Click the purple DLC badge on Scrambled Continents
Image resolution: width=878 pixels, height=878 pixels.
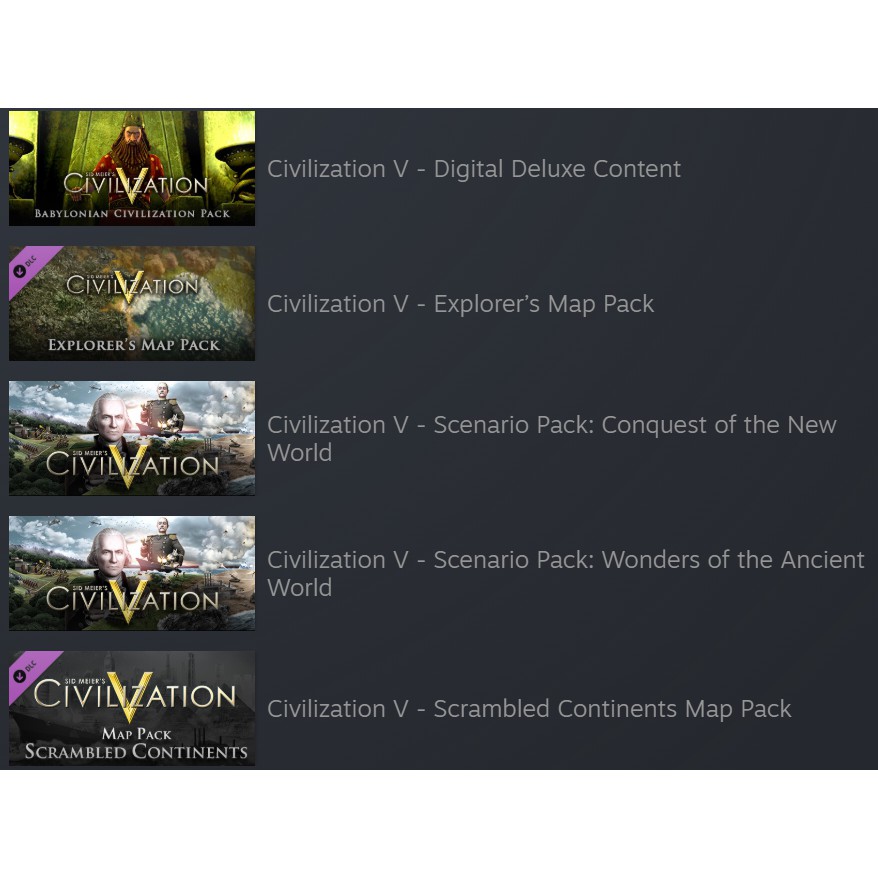[28, 670]
